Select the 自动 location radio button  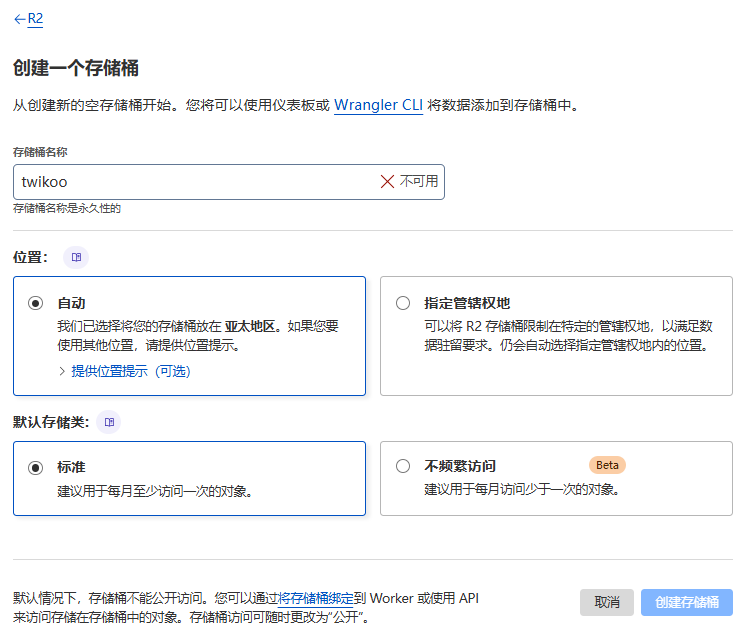coord(36,303)
